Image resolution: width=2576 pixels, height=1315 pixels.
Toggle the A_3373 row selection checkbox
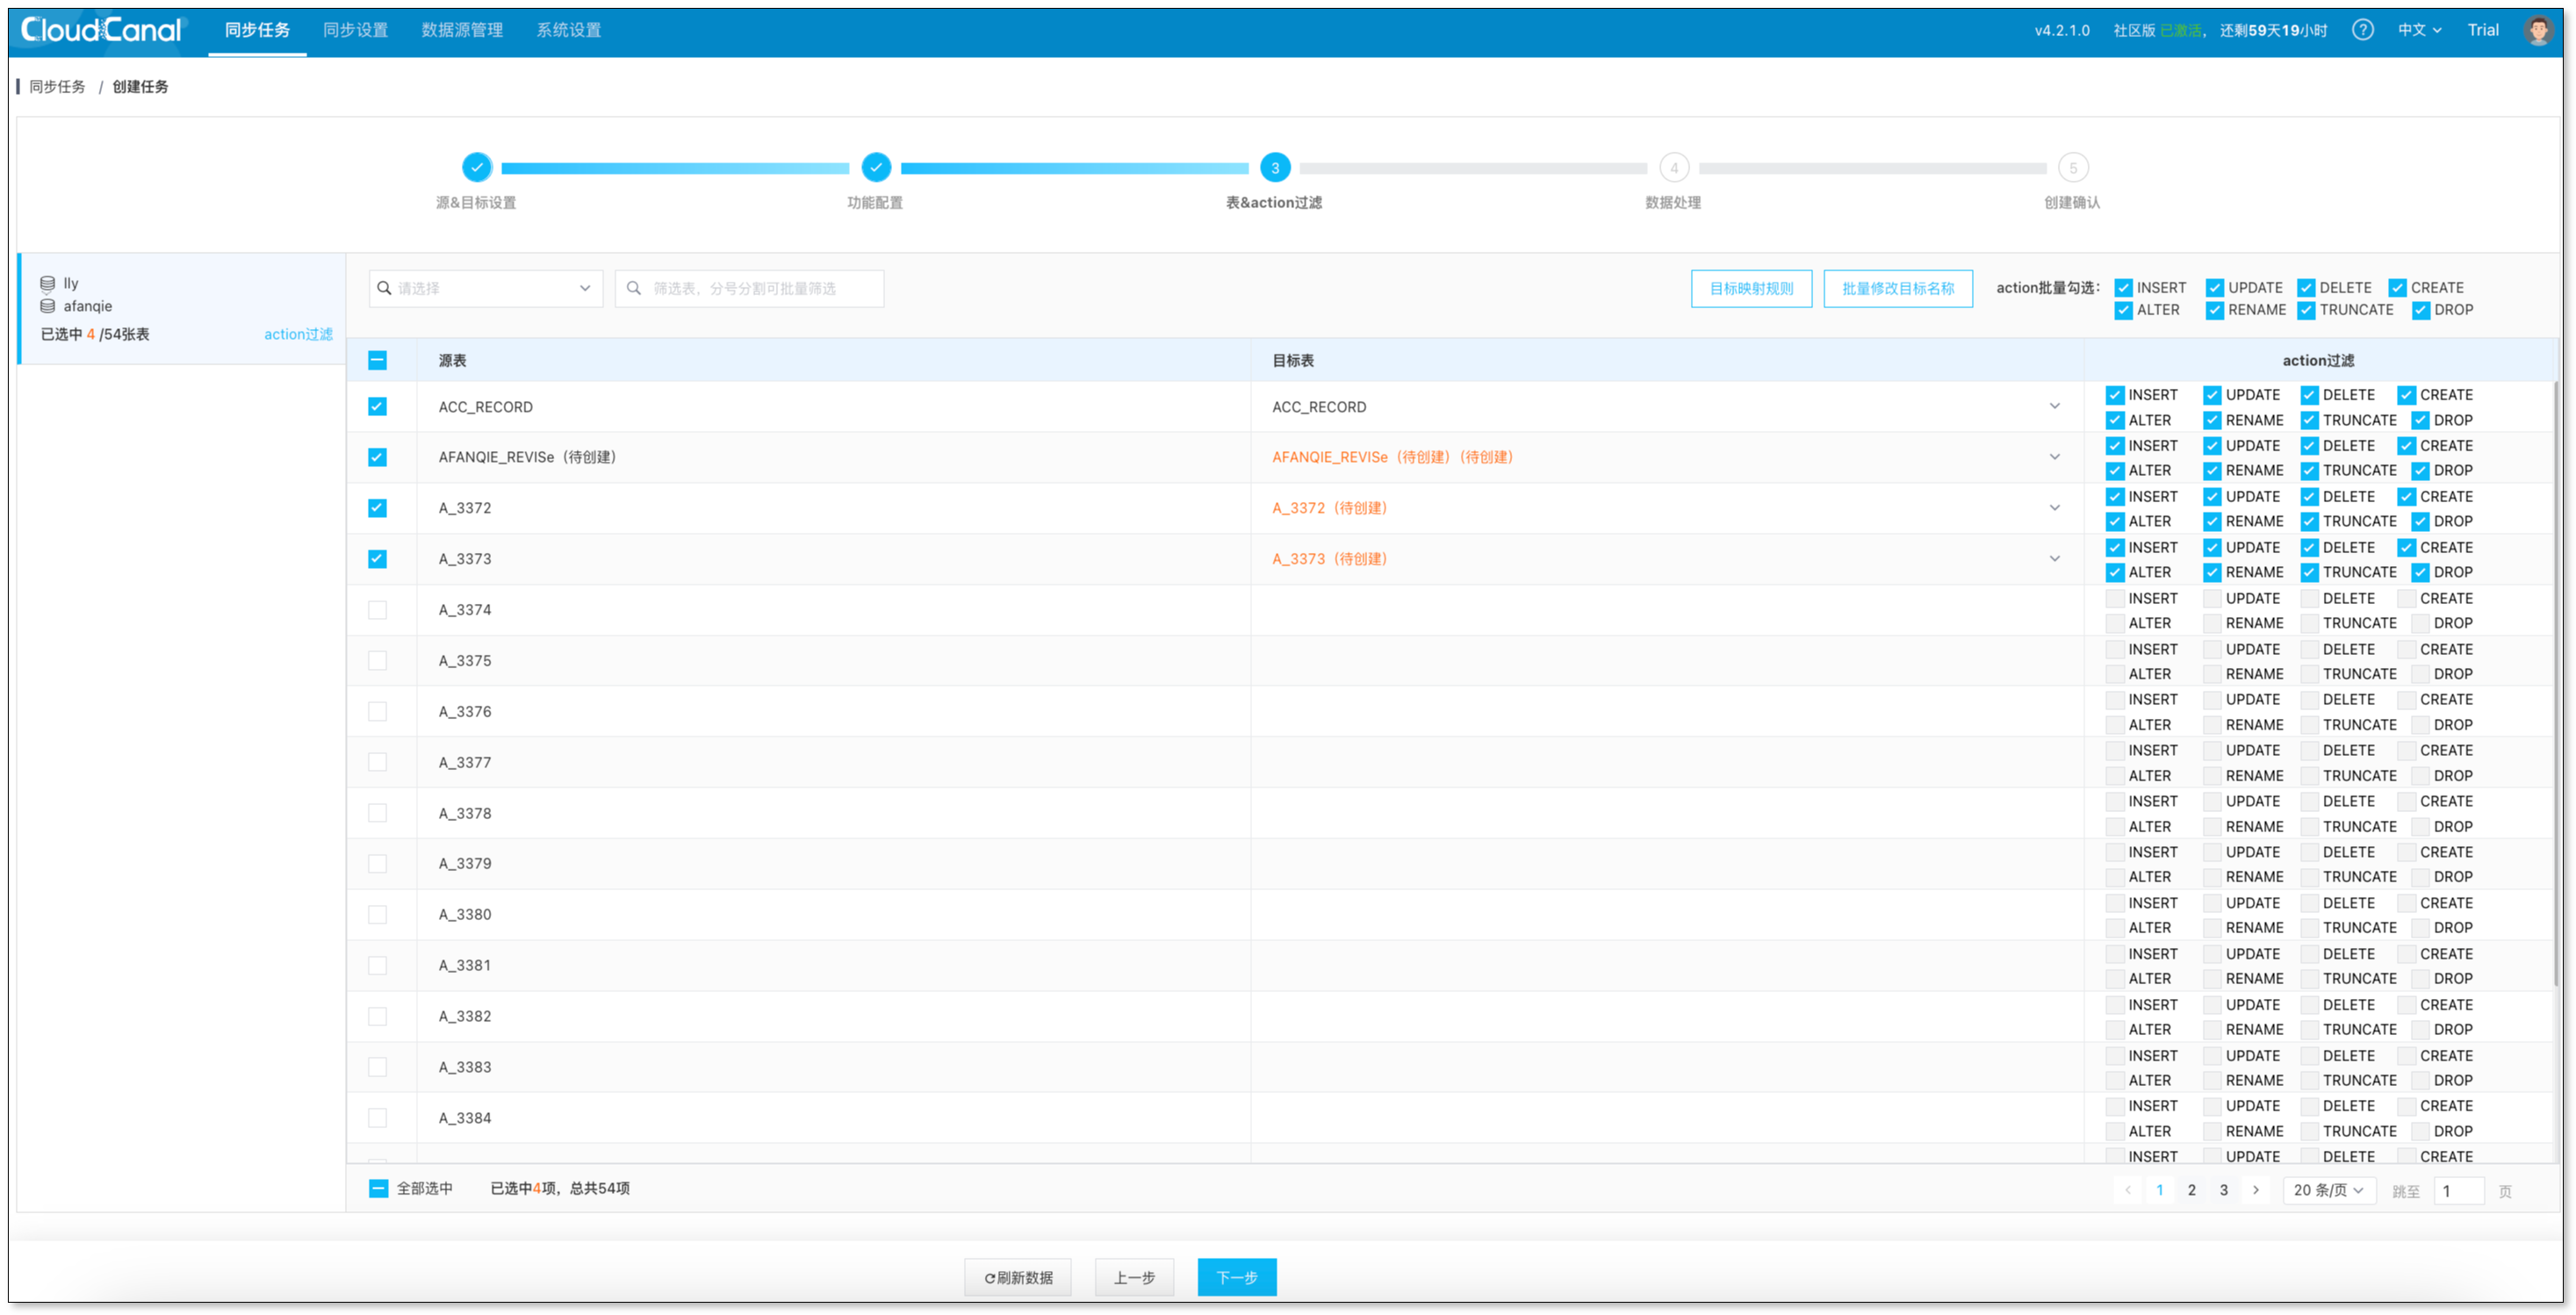378,557
